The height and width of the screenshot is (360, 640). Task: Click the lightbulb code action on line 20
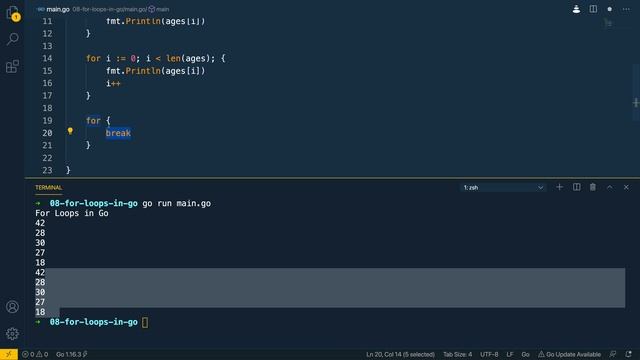click(70, 131)
